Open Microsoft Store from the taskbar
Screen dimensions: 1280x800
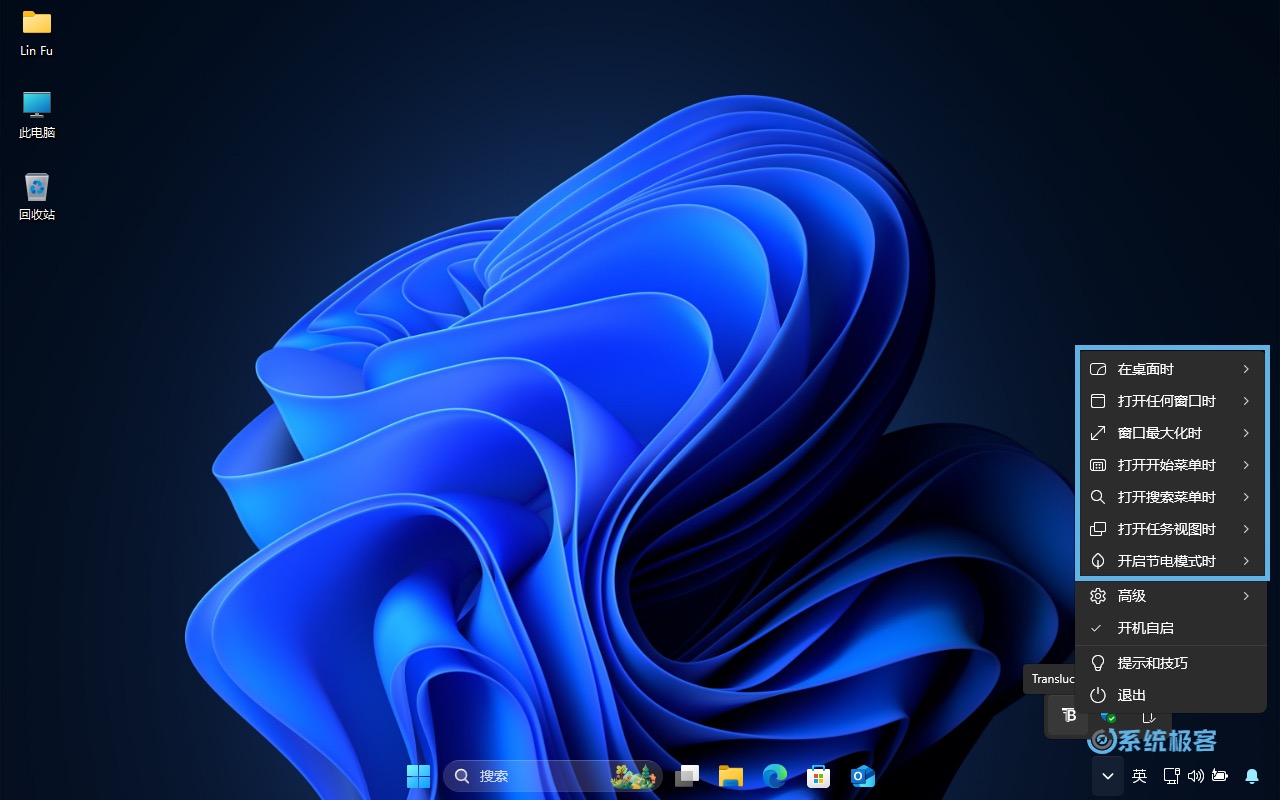pos(818,776)
